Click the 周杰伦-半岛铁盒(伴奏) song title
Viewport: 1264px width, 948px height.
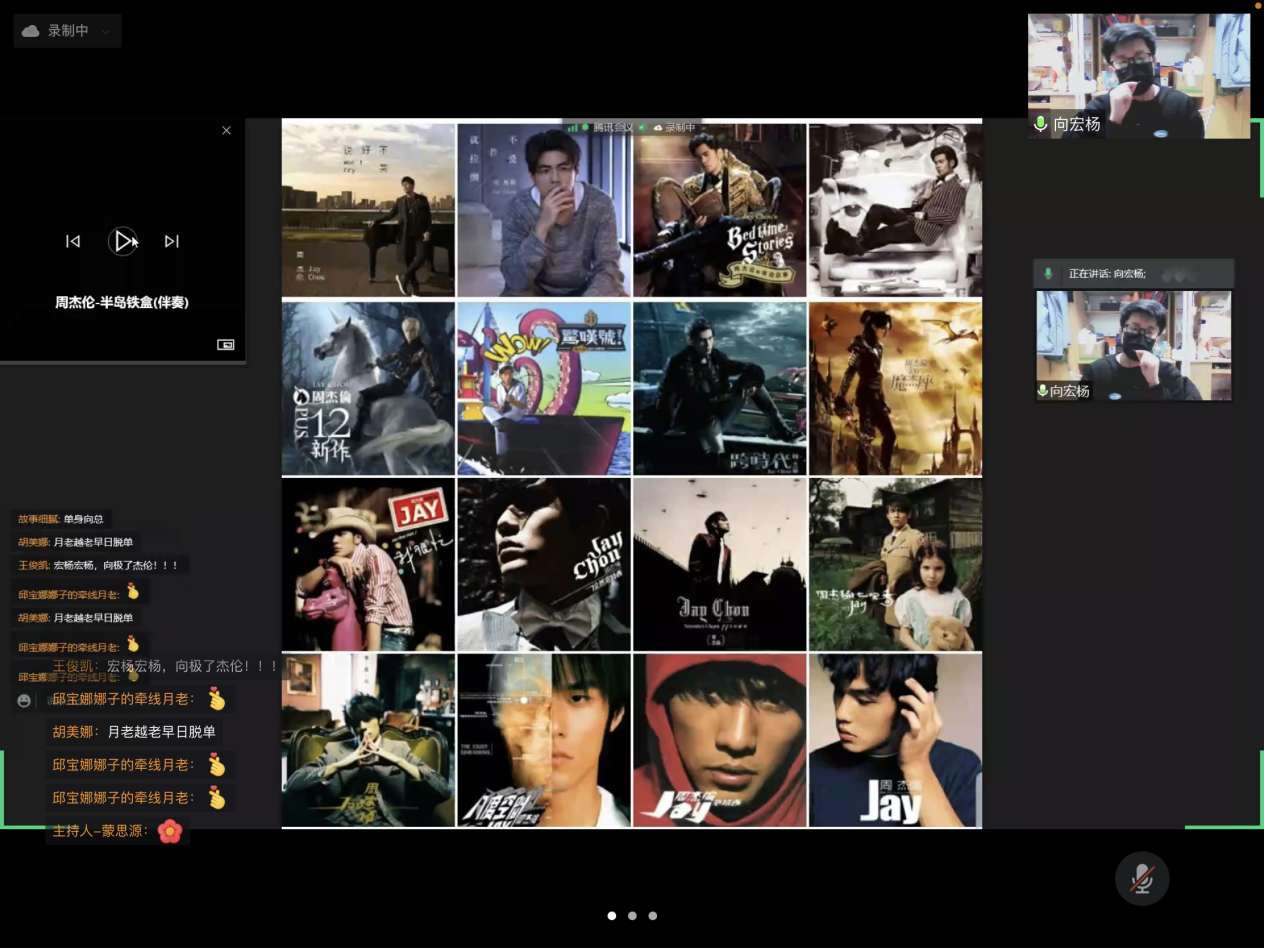[x=122, y=302]
